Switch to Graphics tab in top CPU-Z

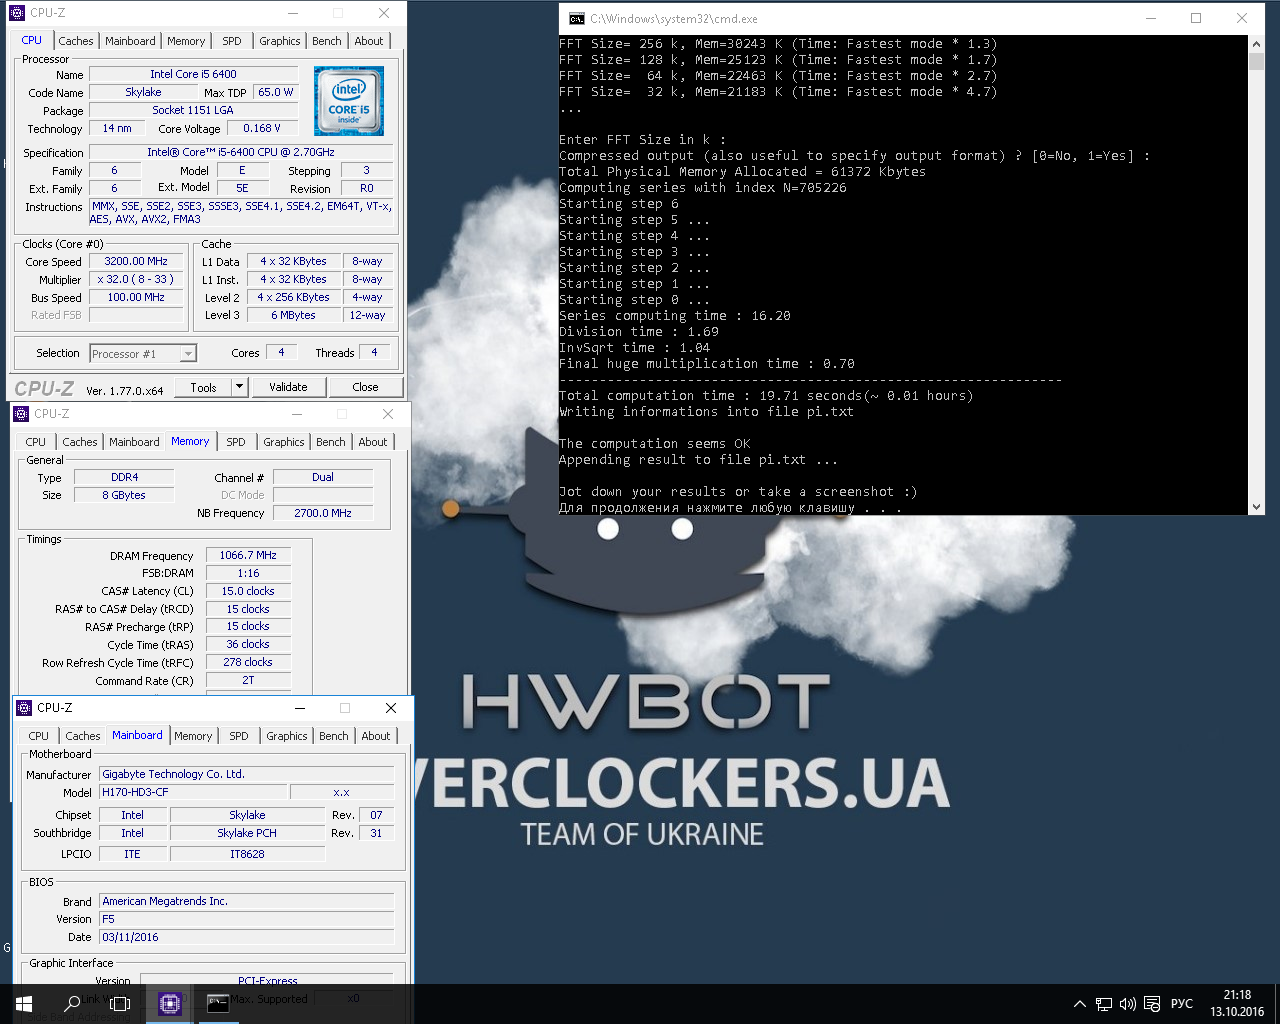(279, 41)
